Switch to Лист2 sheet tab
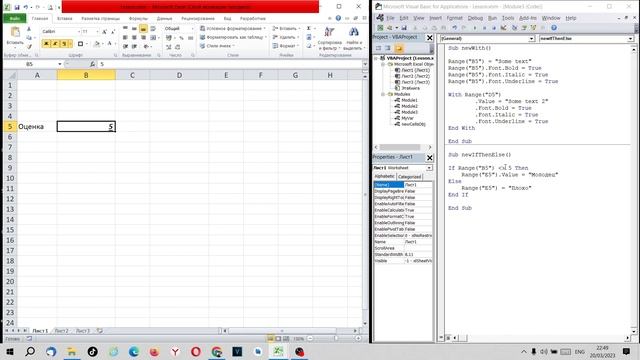Screen dimensions: 640x360 pyautogui.click(x=62, y=331)
